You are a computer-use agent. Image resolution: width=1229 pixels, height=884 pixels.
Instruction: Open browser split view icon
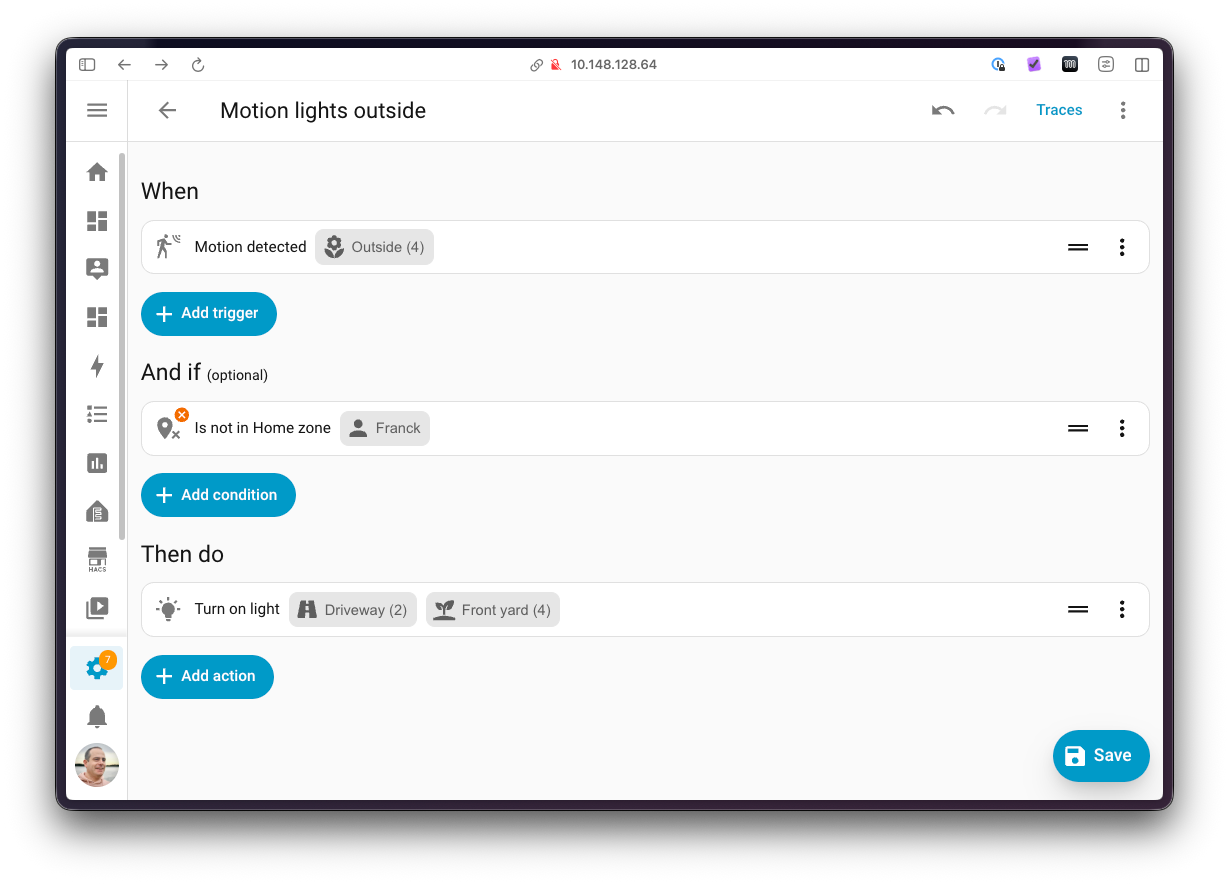1142,64
